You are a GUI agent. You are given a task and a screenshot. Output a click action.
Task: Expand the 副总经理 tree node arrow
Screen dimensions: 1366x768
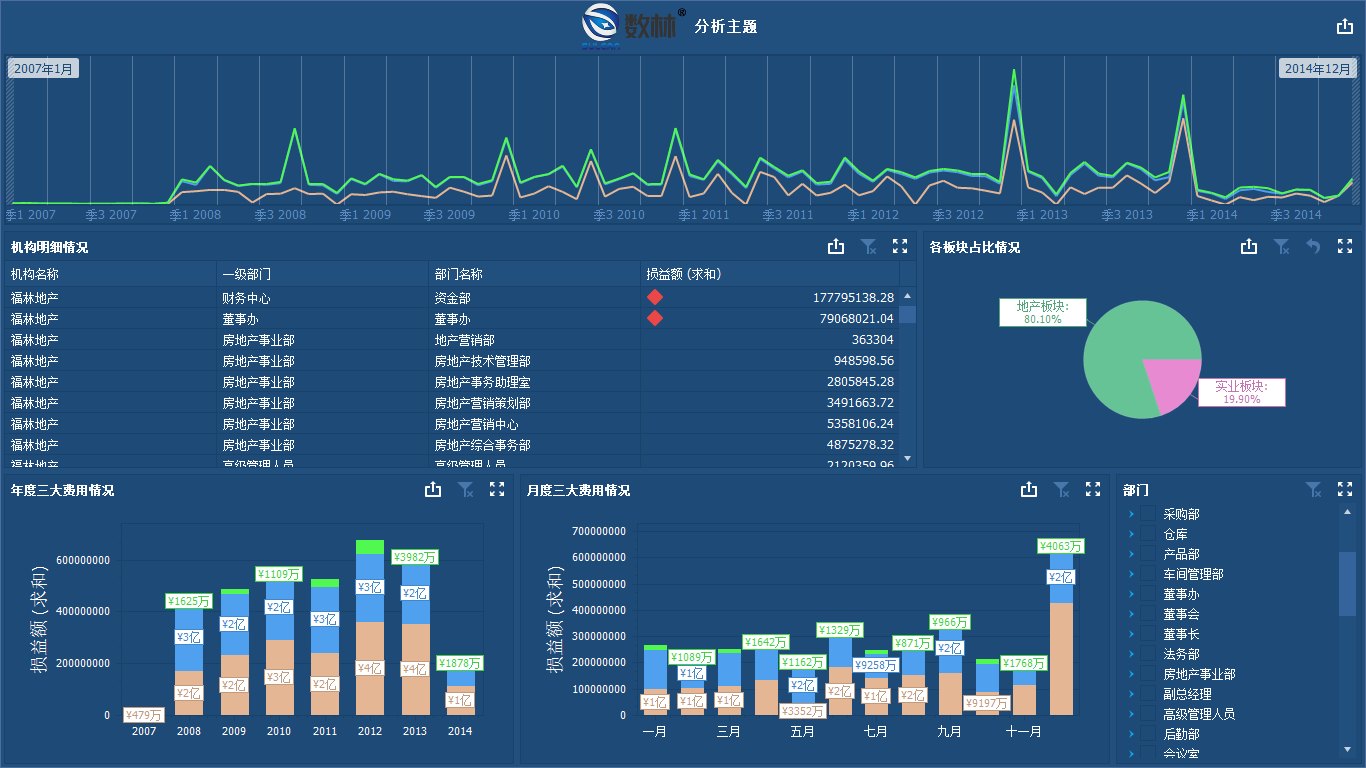(x=1131, y=693)
